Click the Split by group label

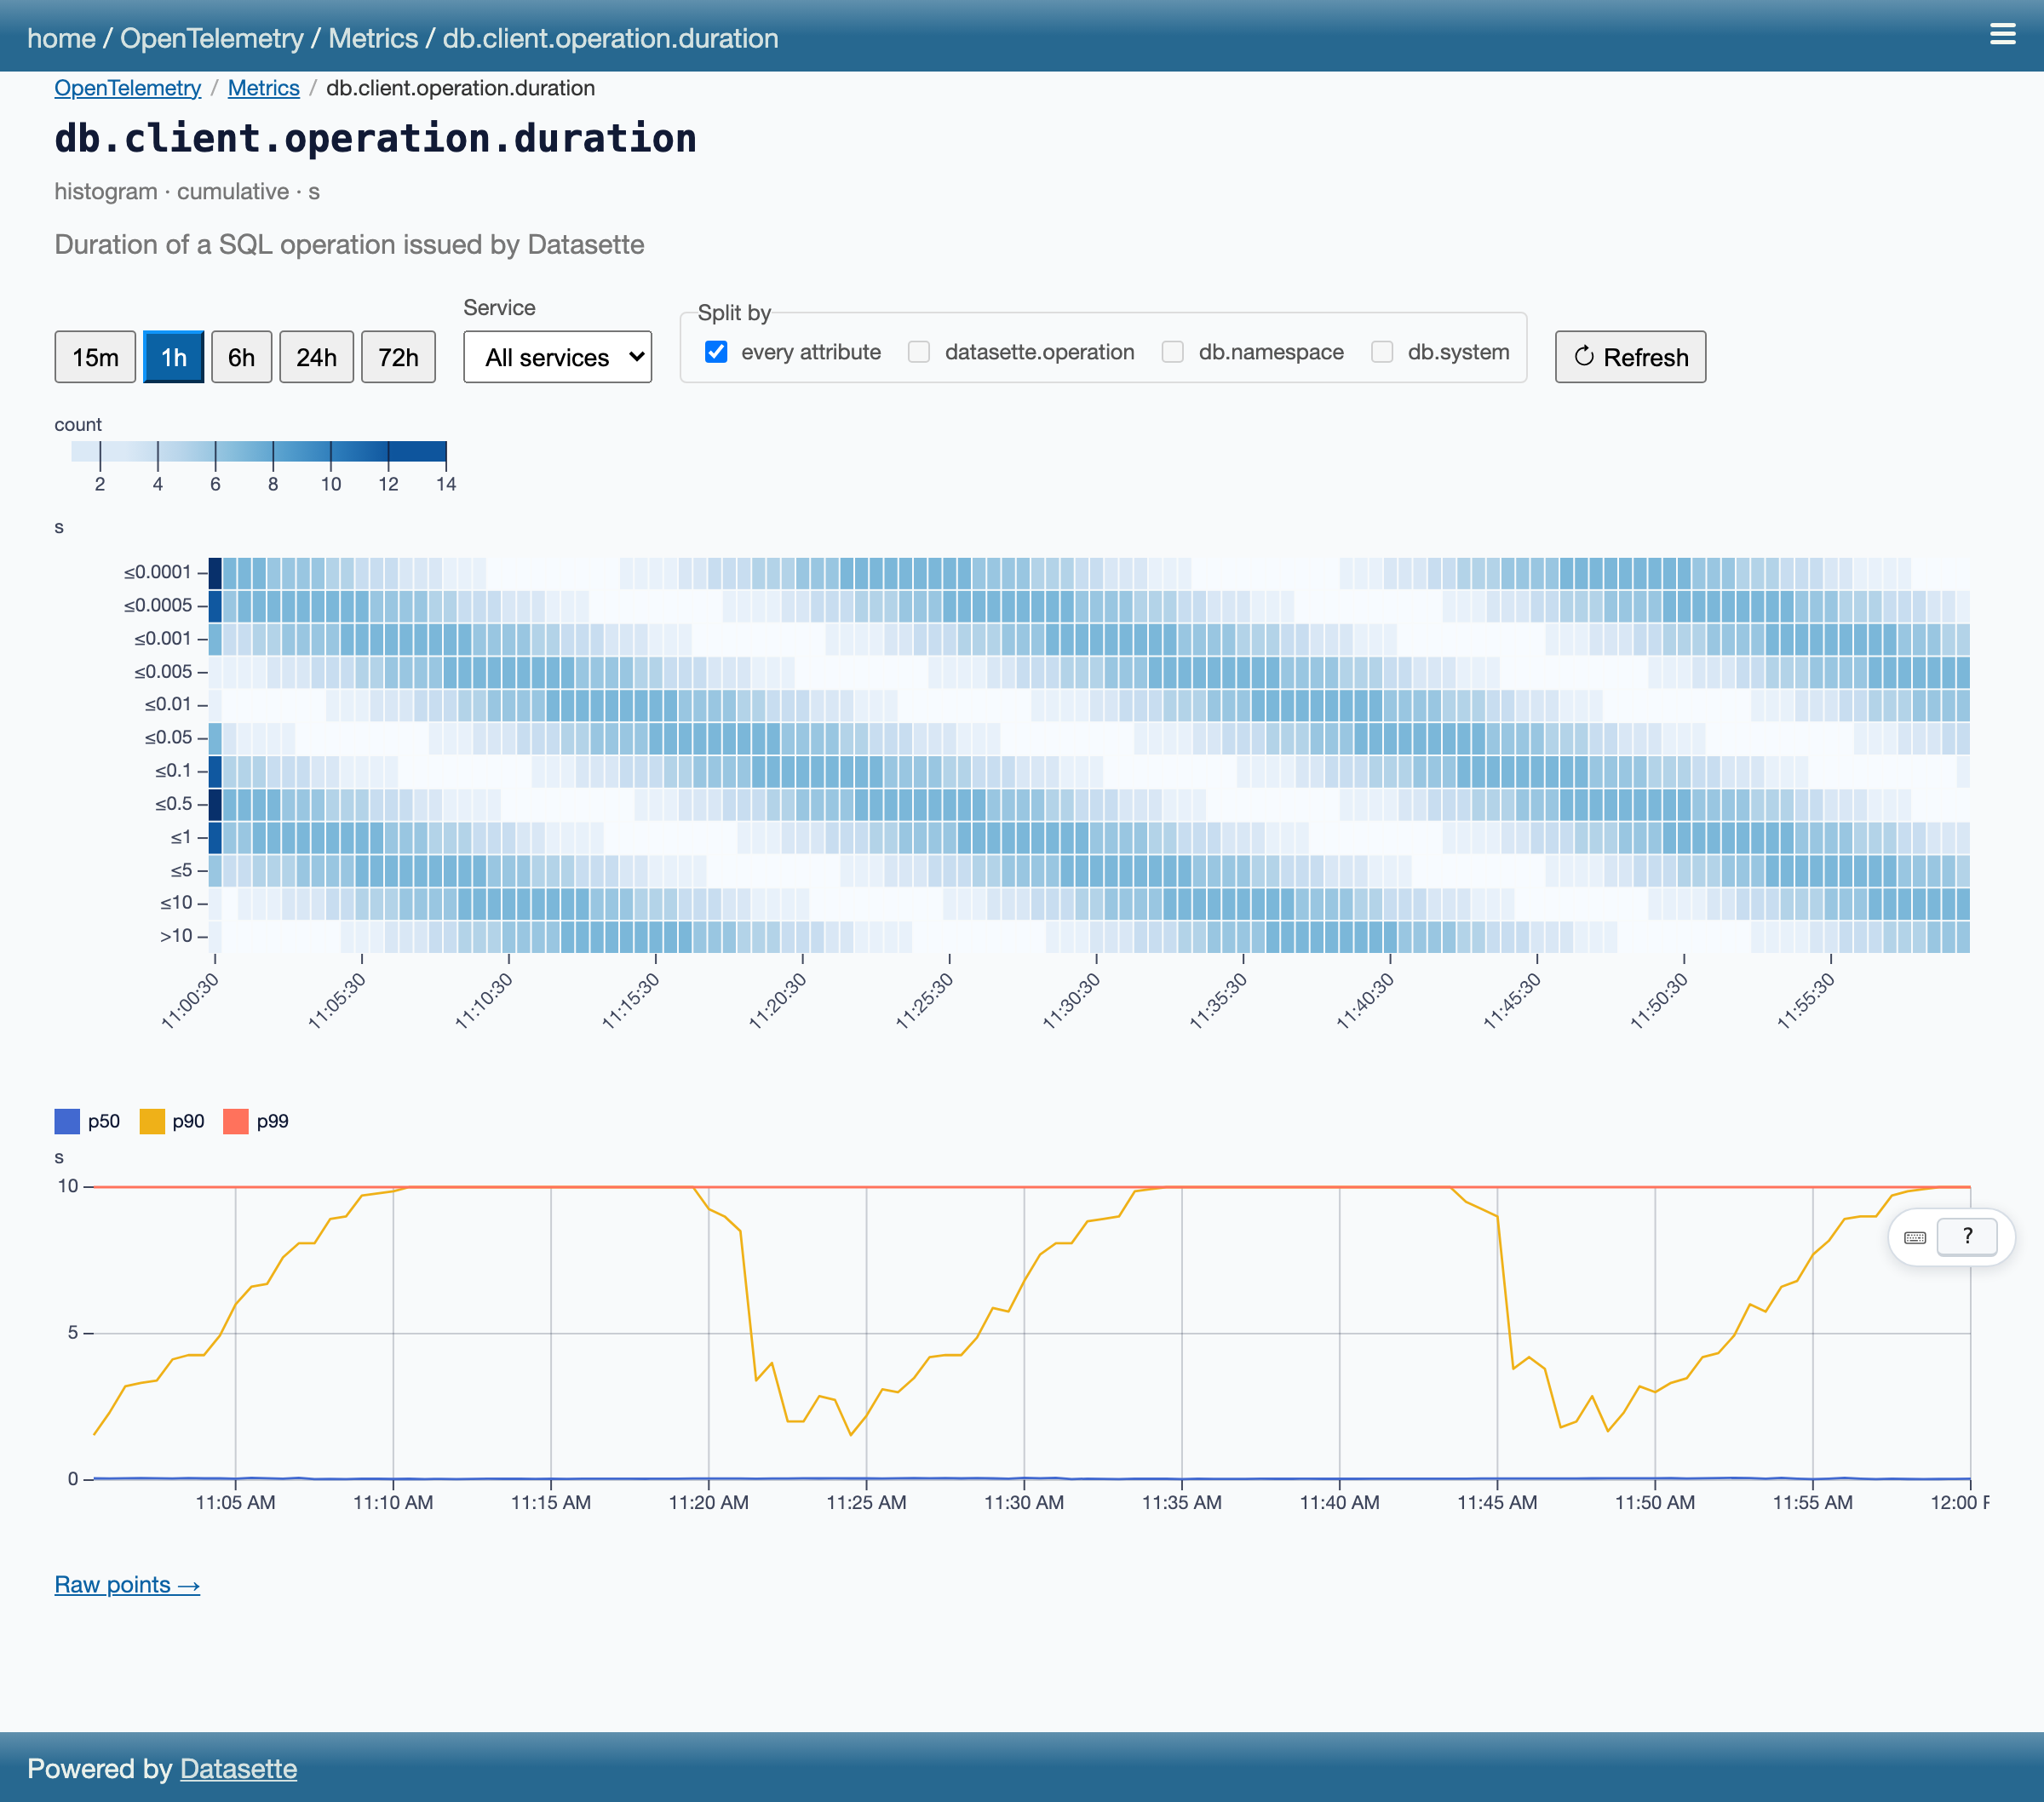pos(734,312)
